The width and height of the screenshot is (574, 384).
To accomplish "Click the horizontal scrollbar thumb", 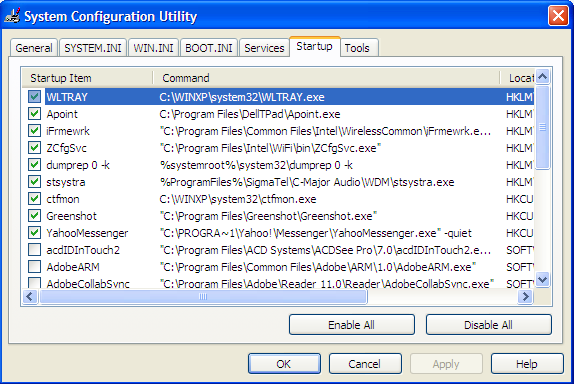I will [x=203, y=297].
